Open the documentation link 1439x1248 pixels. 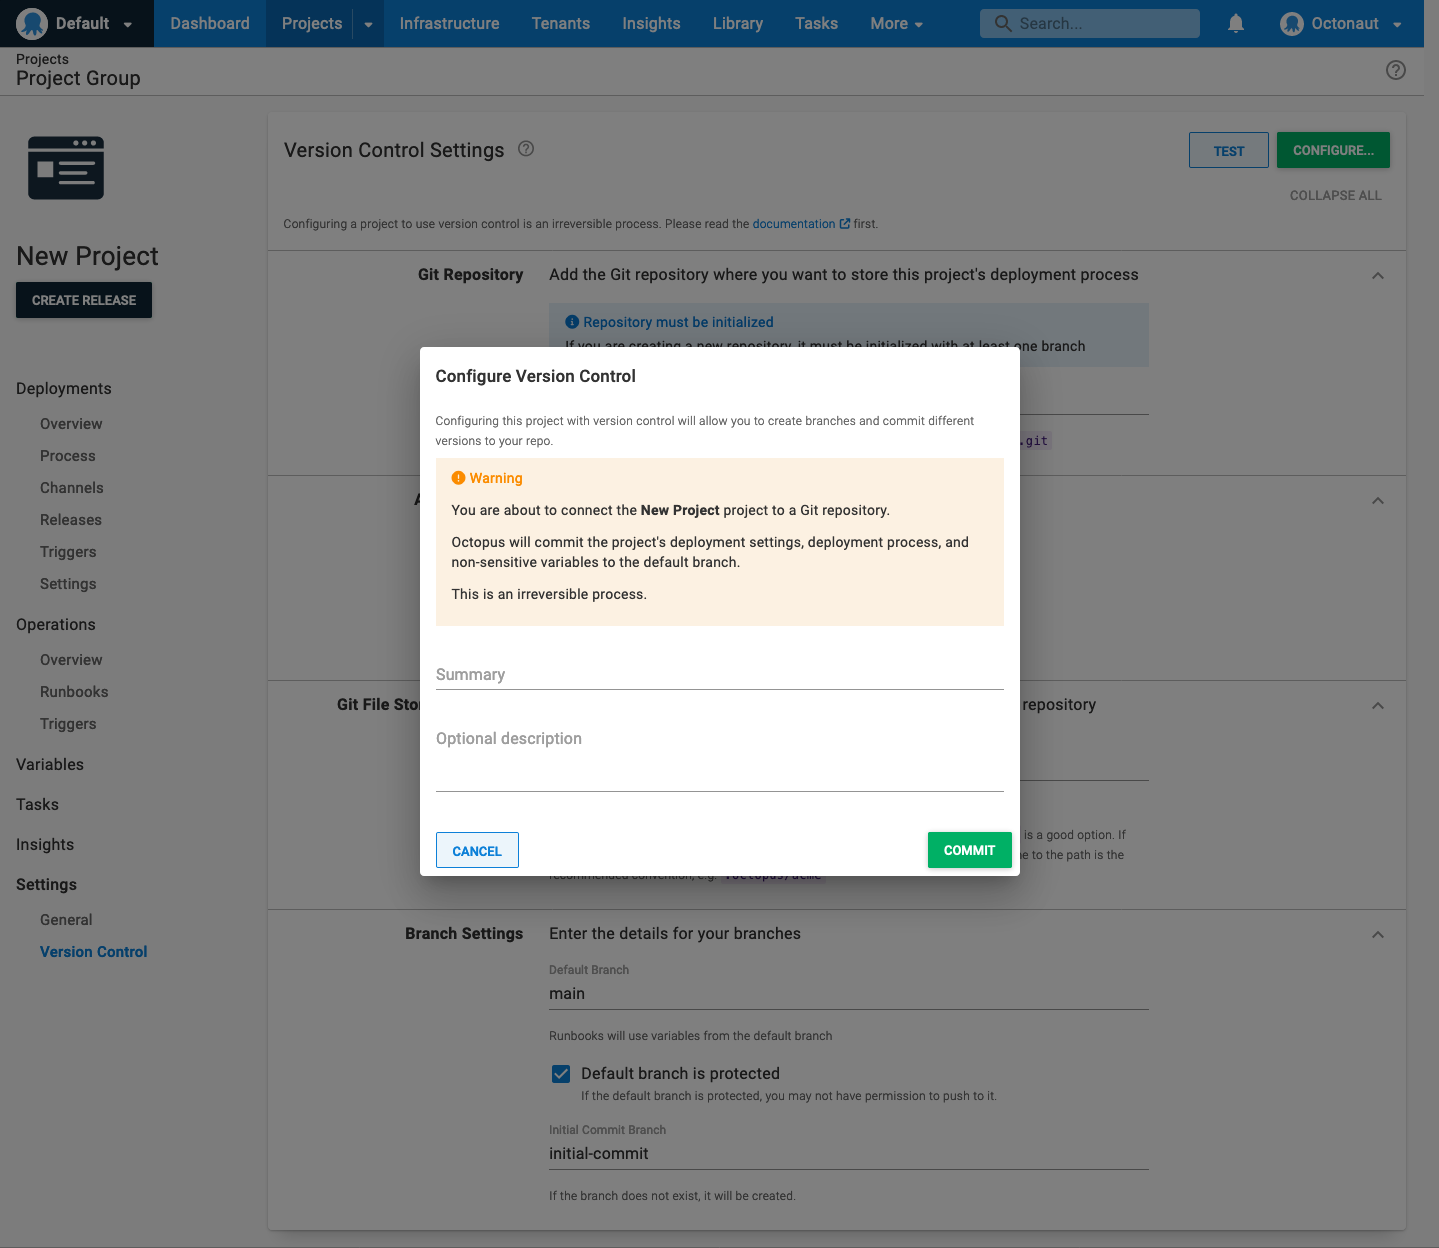[794, 223]
